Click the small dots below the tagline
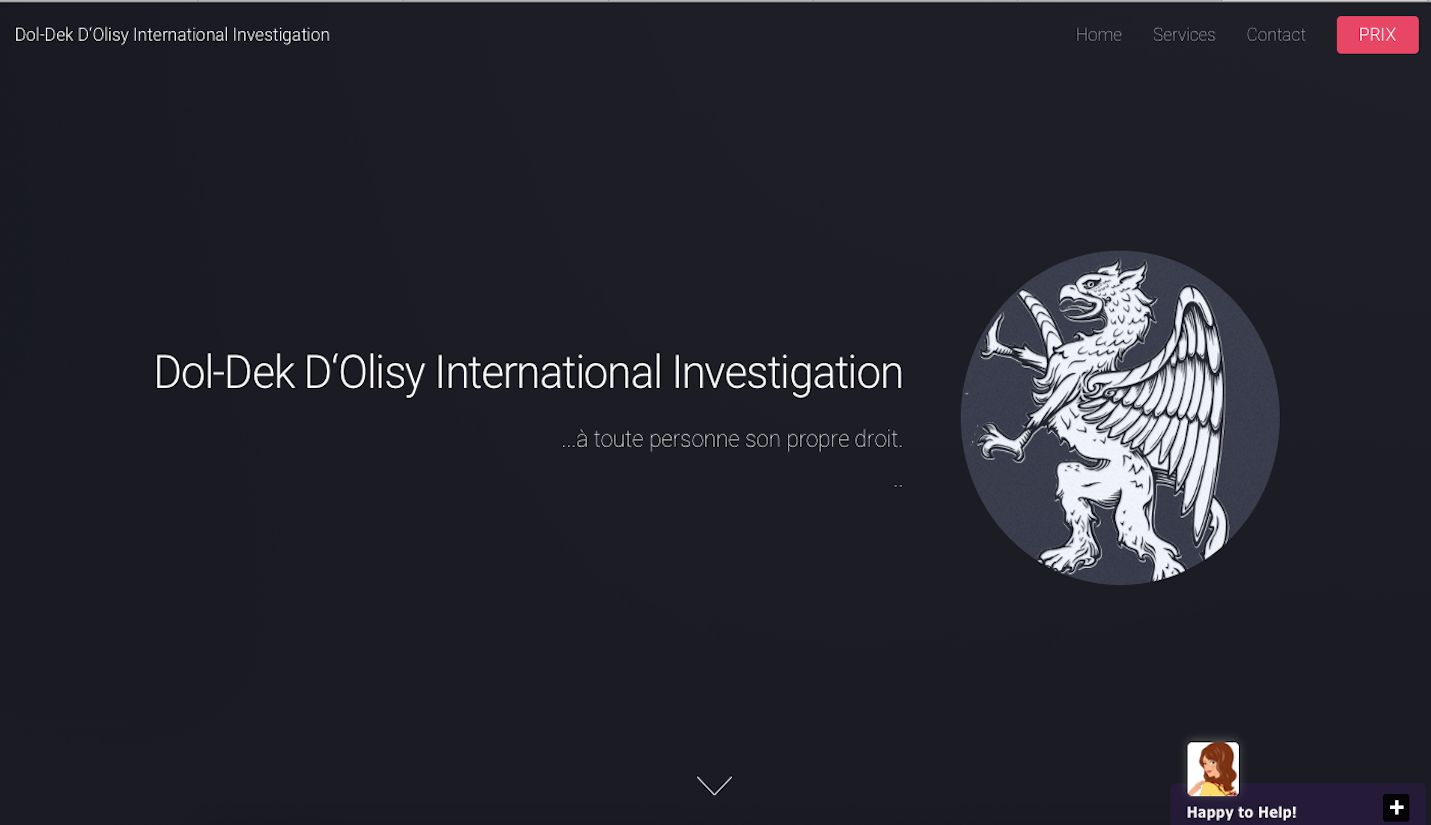This screenshot has width=1431, height=825. pos(898,486)
